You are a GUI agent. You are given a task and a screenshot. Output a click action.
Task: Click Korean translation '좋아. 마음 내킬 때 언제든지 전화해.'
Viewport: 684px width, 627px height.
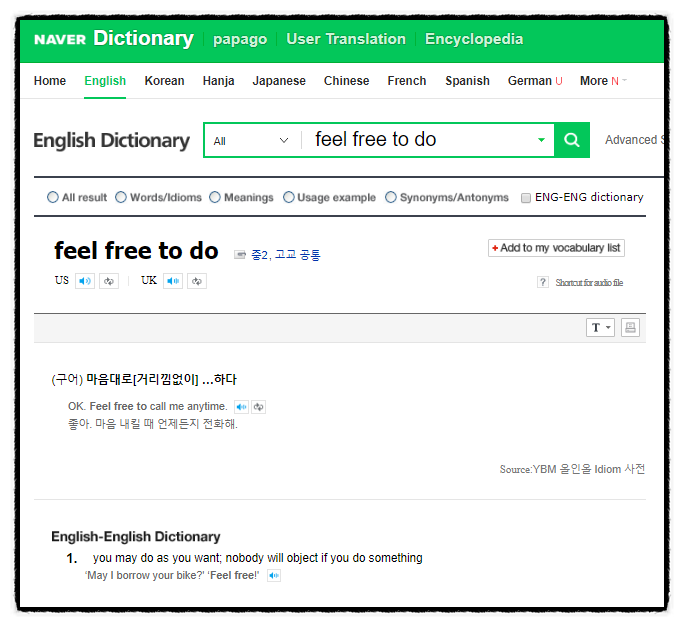pos(153,424)
